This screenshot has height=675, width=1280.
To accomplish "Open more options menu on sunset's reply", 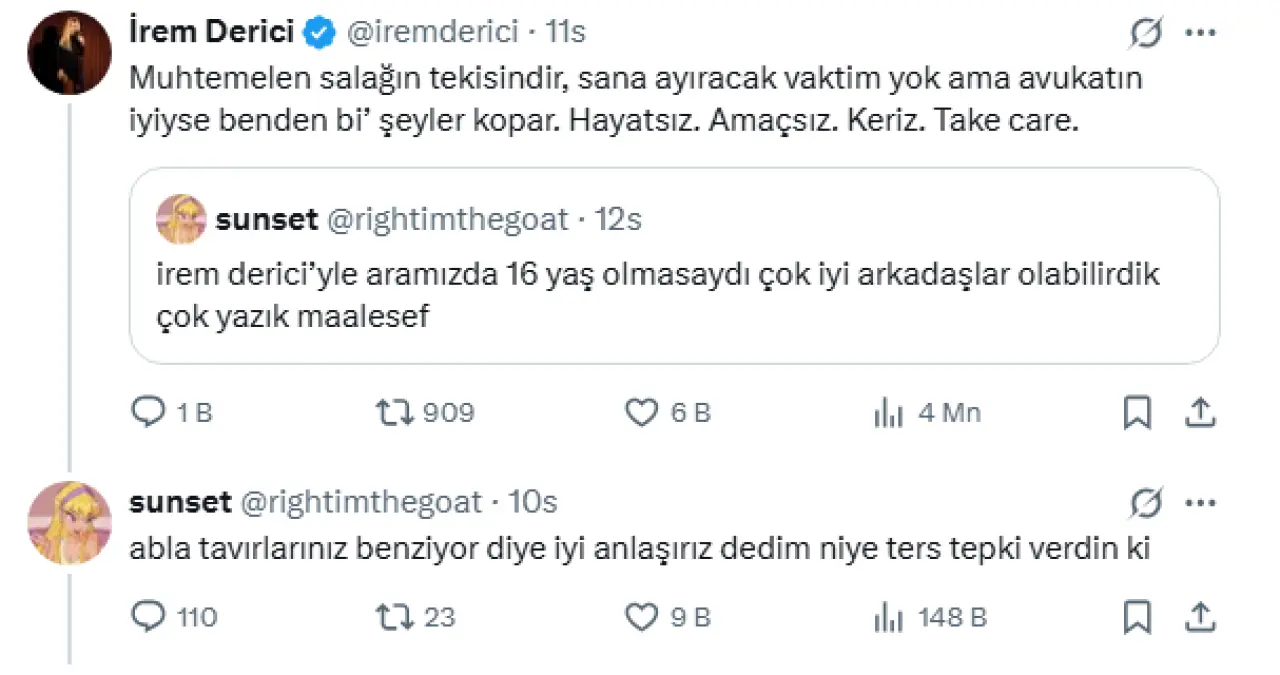I will (1200, 501).
